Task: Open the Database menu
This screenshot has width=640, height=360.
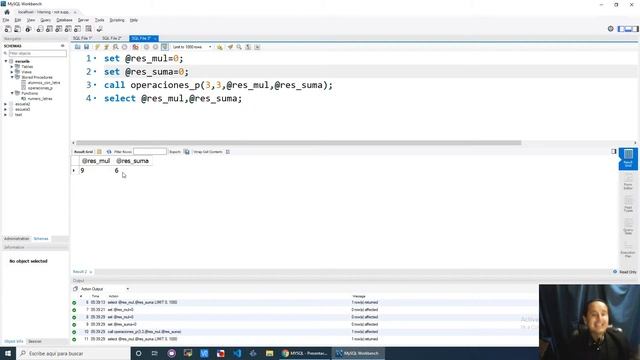Action: pyautogui.click(x=64, y=20)
